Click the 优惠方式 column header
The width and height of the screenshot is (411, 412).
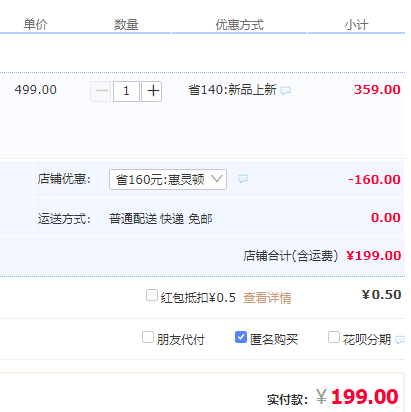click(239, 25)
